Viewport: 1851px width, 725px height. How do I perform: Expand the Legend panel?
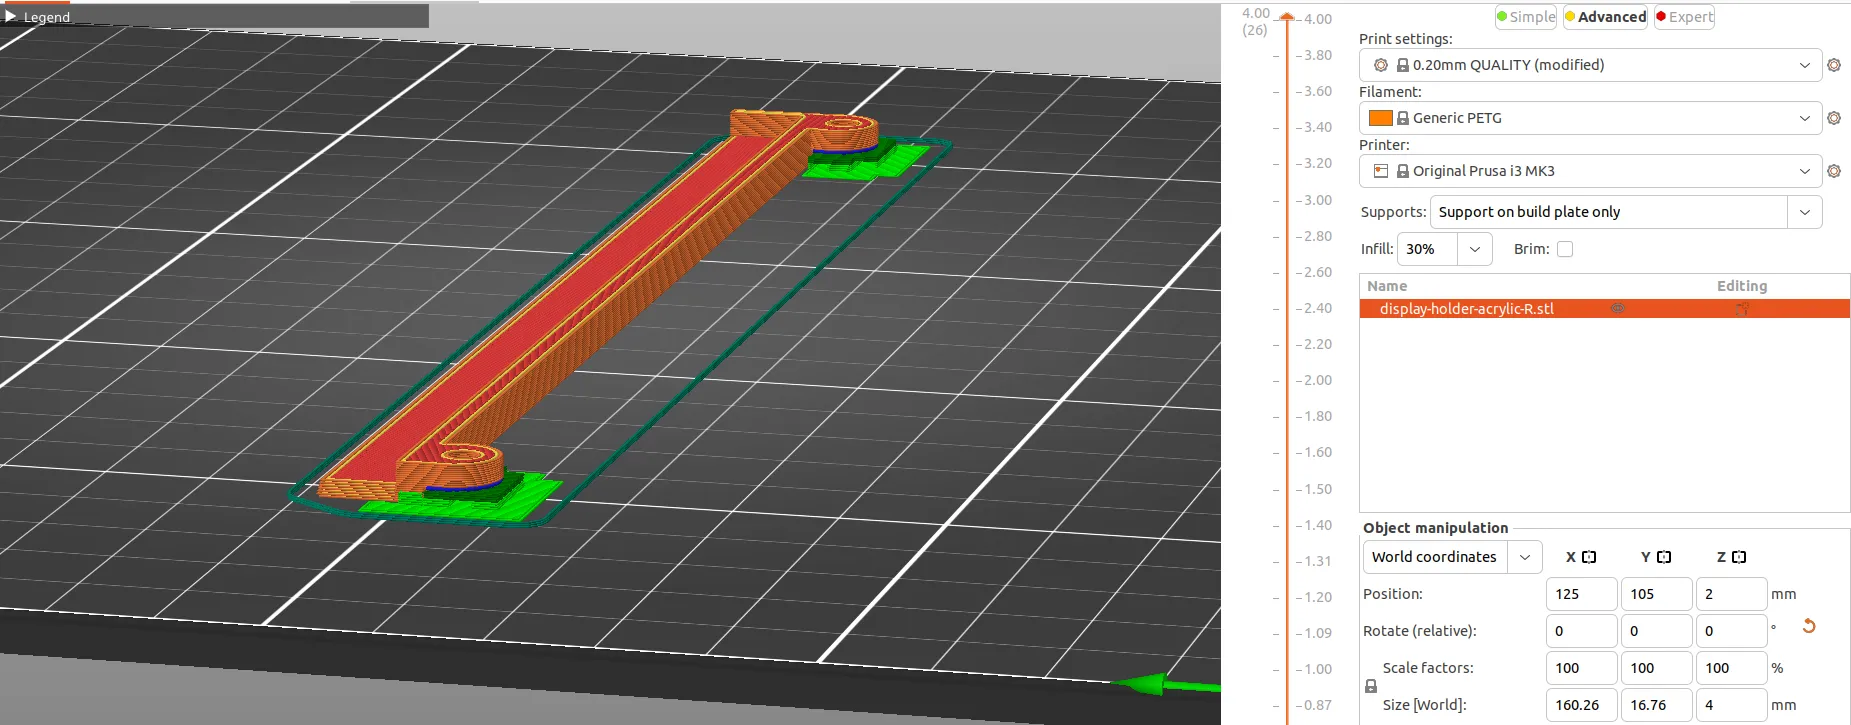tap(11, 17)
